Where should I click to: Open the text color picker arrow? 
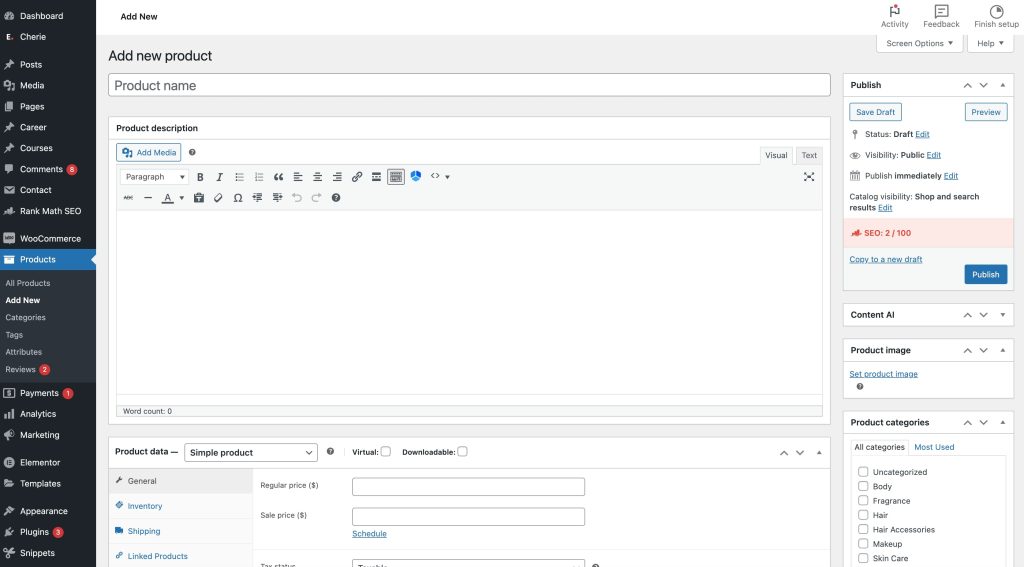click(181, 198)
